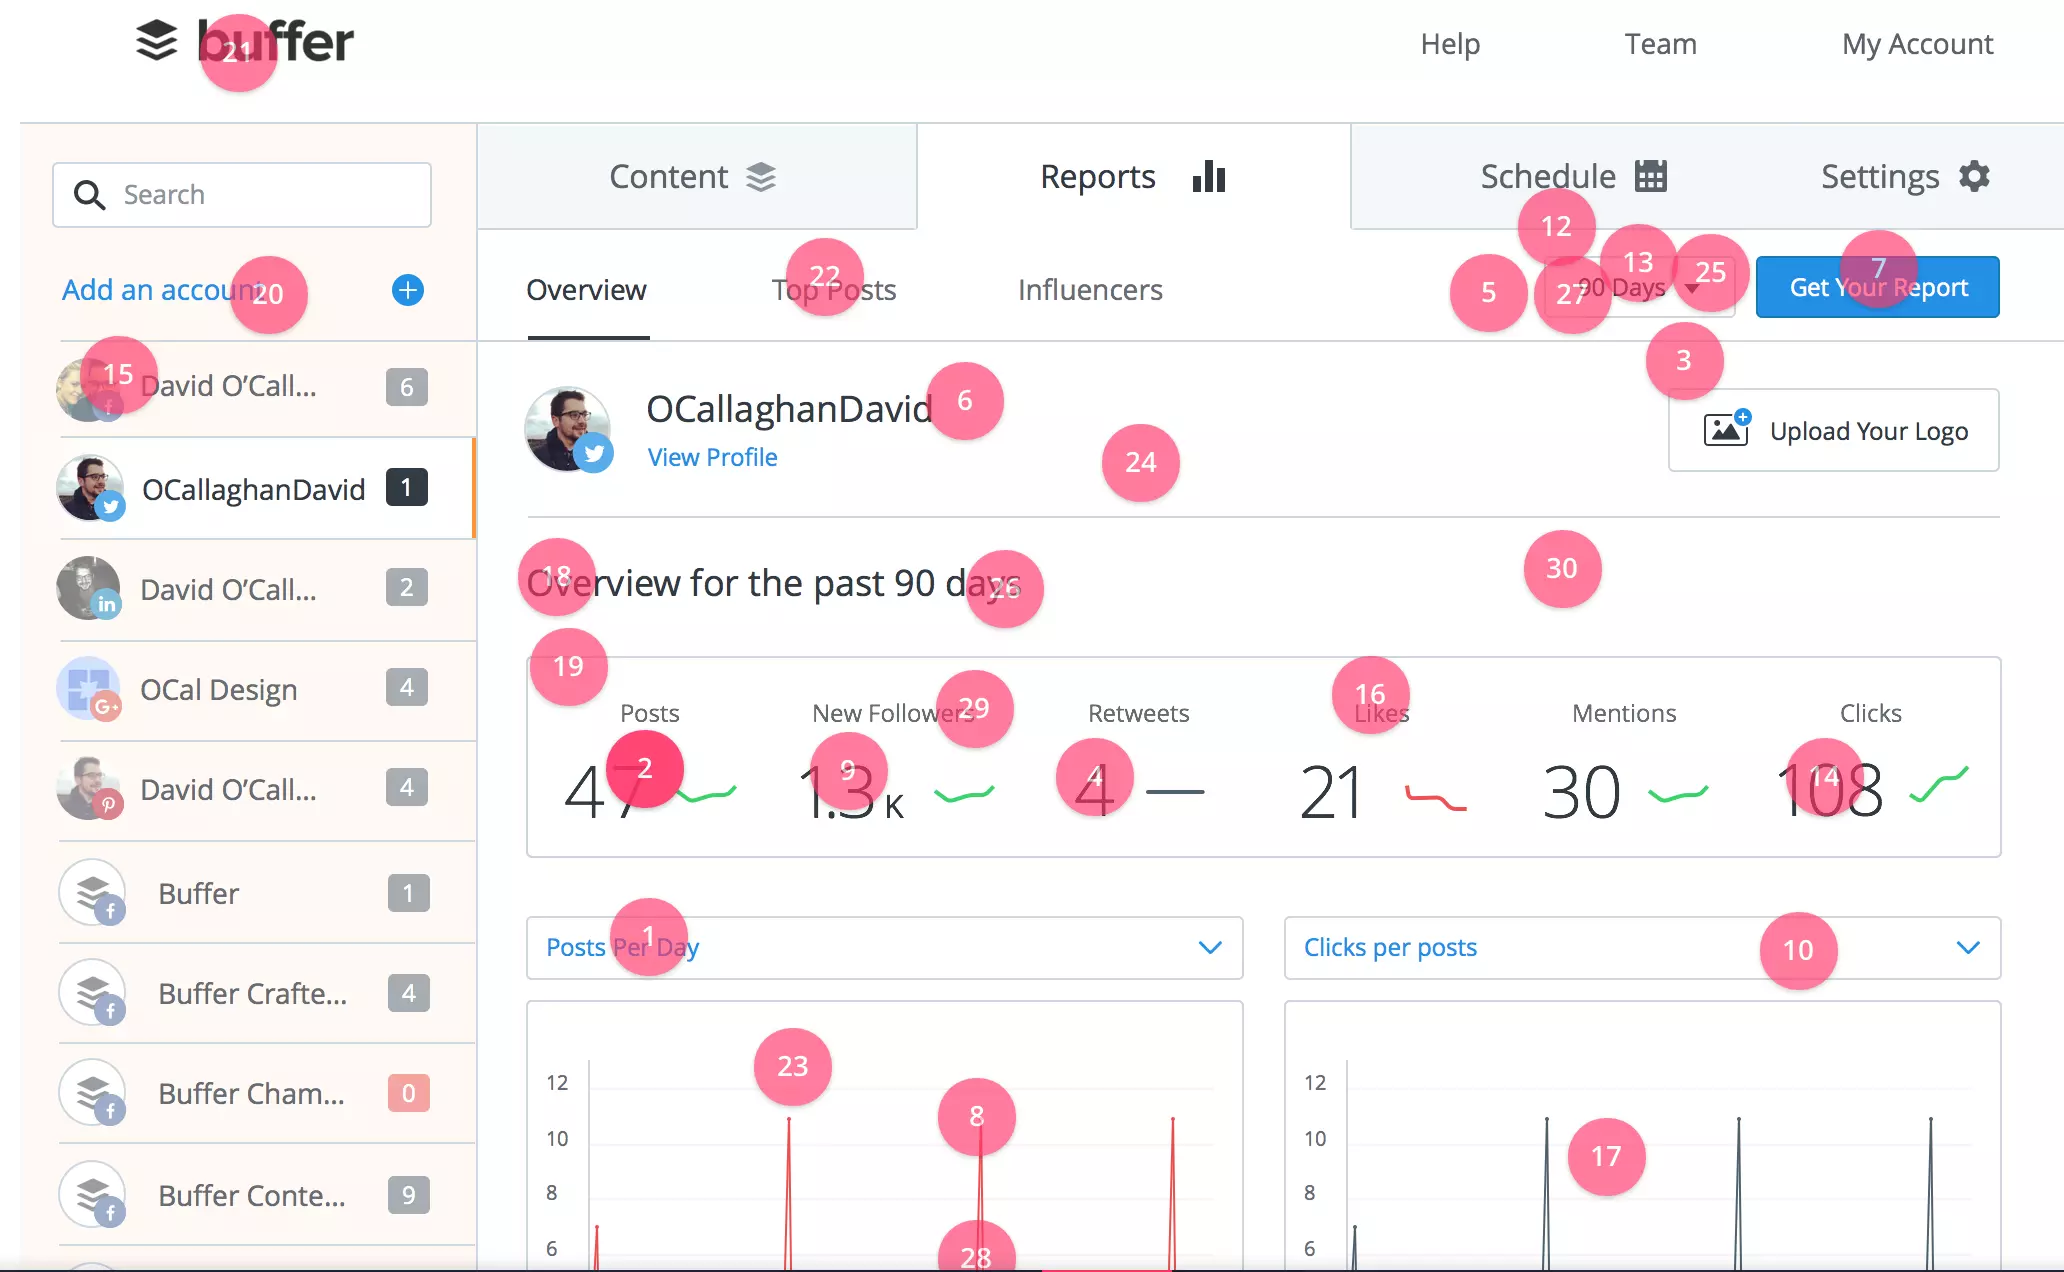Click into the Search accounts field
This screenshot has height=1272, width=2064.
coord(242,195)
